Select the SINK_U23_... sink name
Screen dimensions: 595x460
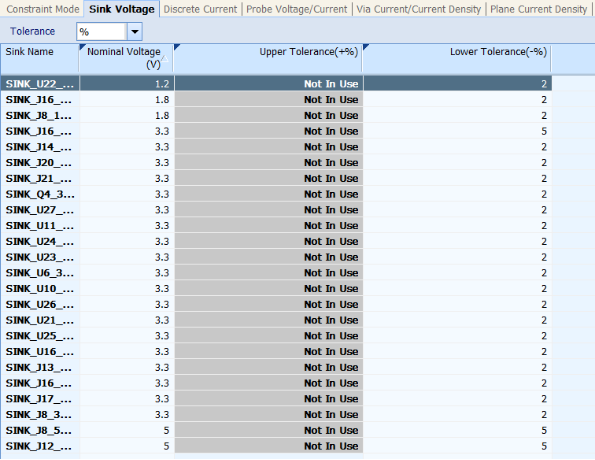pos(40,257)
